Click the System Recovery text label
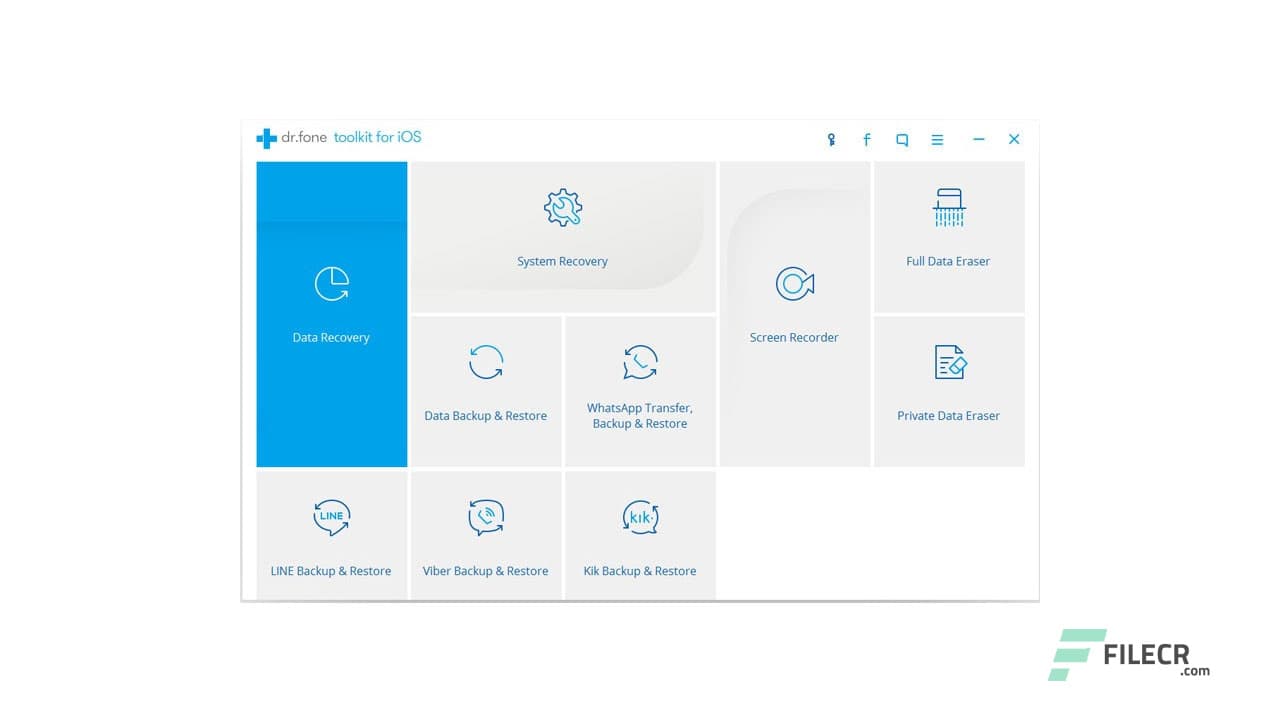The height and width of the screenshot is (720, 1280). coord(562,261)
